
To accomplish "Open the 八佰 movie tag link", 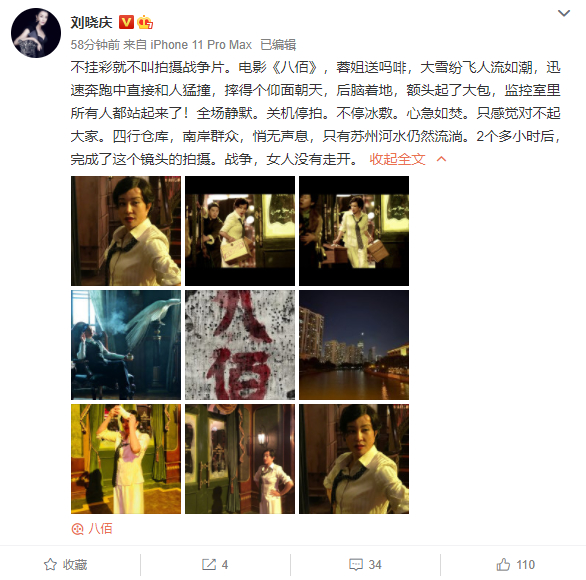I will coord(100,528).
